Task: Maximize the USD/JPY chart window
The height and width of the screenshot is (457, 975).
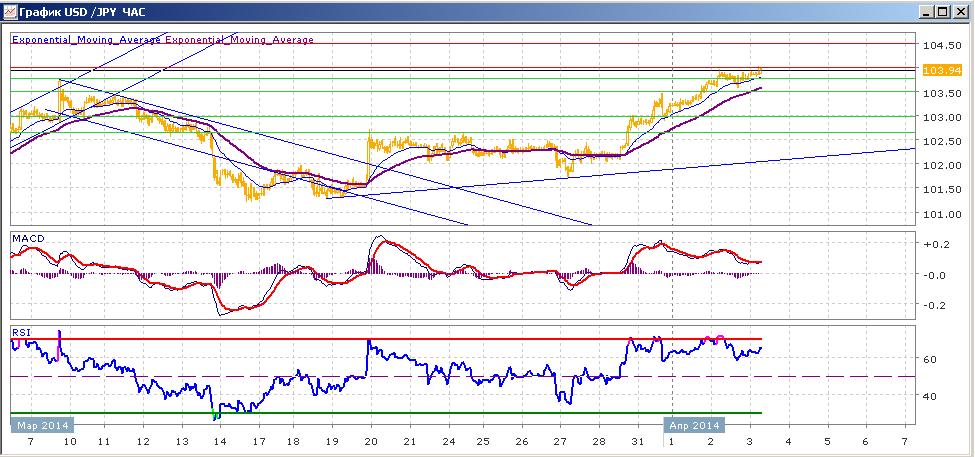Action: pyautogui.click(x=942, y=11)
